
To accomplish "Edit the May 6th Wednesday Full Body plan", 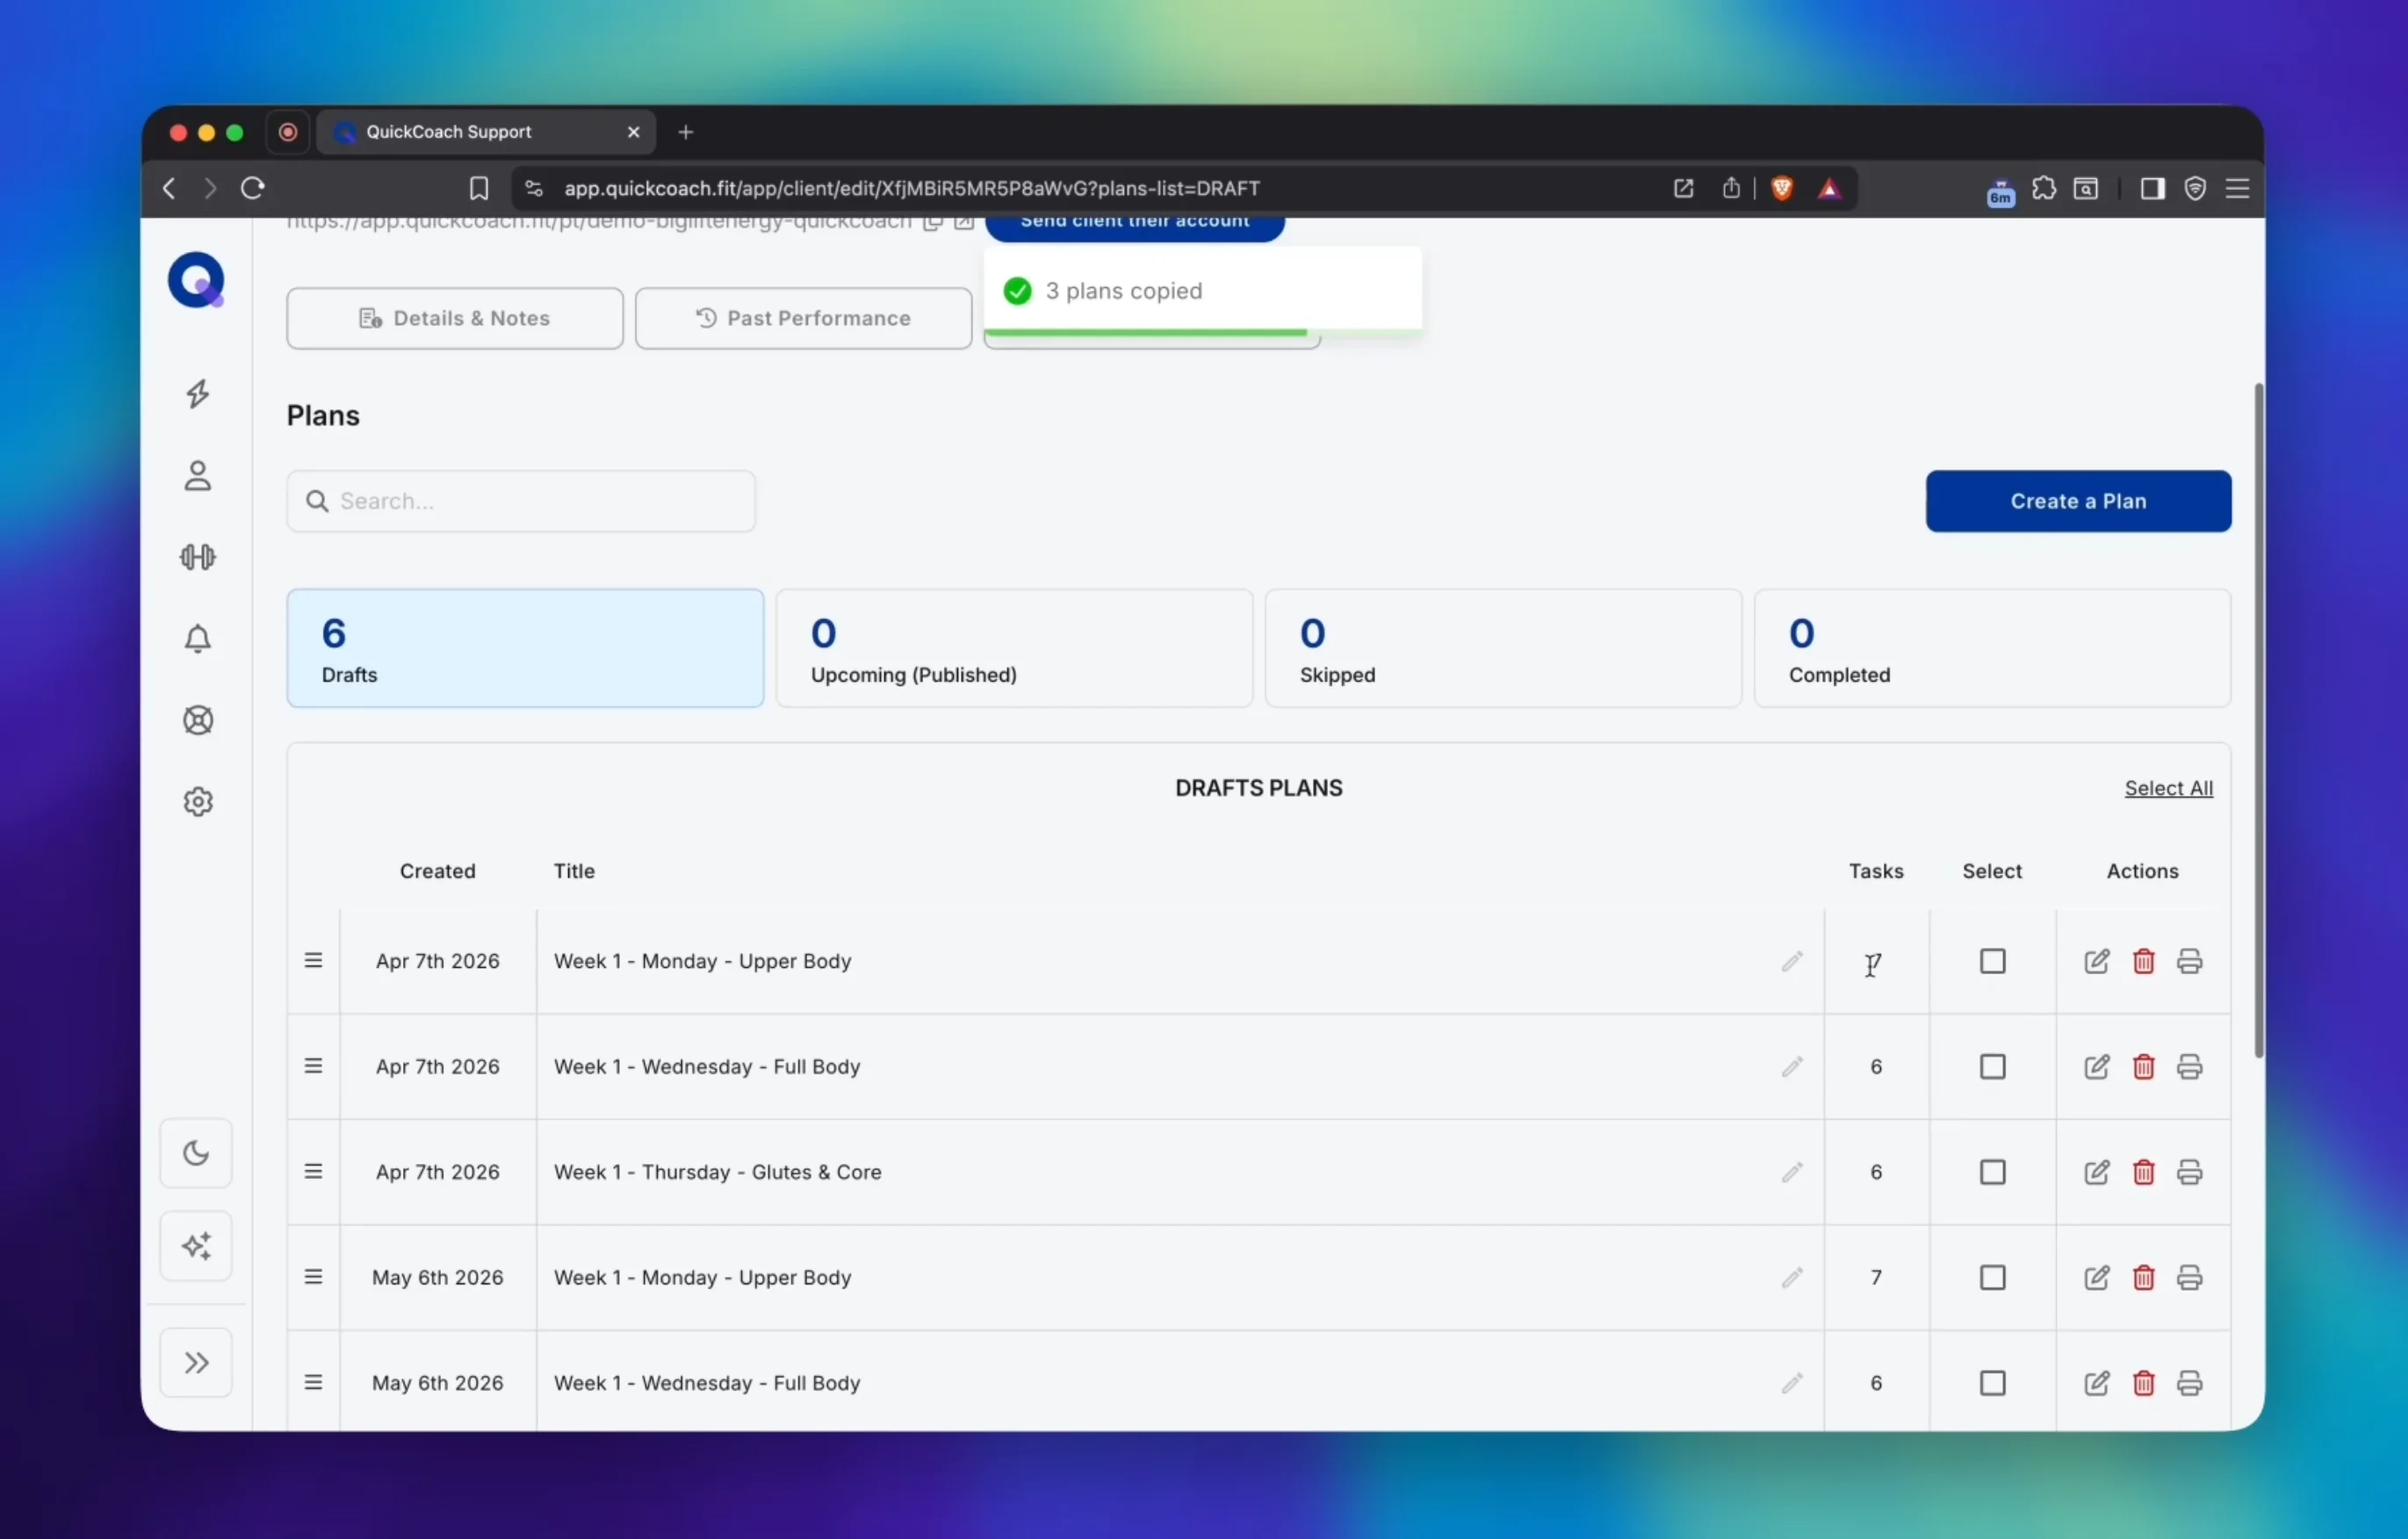I will 2097,1383.
